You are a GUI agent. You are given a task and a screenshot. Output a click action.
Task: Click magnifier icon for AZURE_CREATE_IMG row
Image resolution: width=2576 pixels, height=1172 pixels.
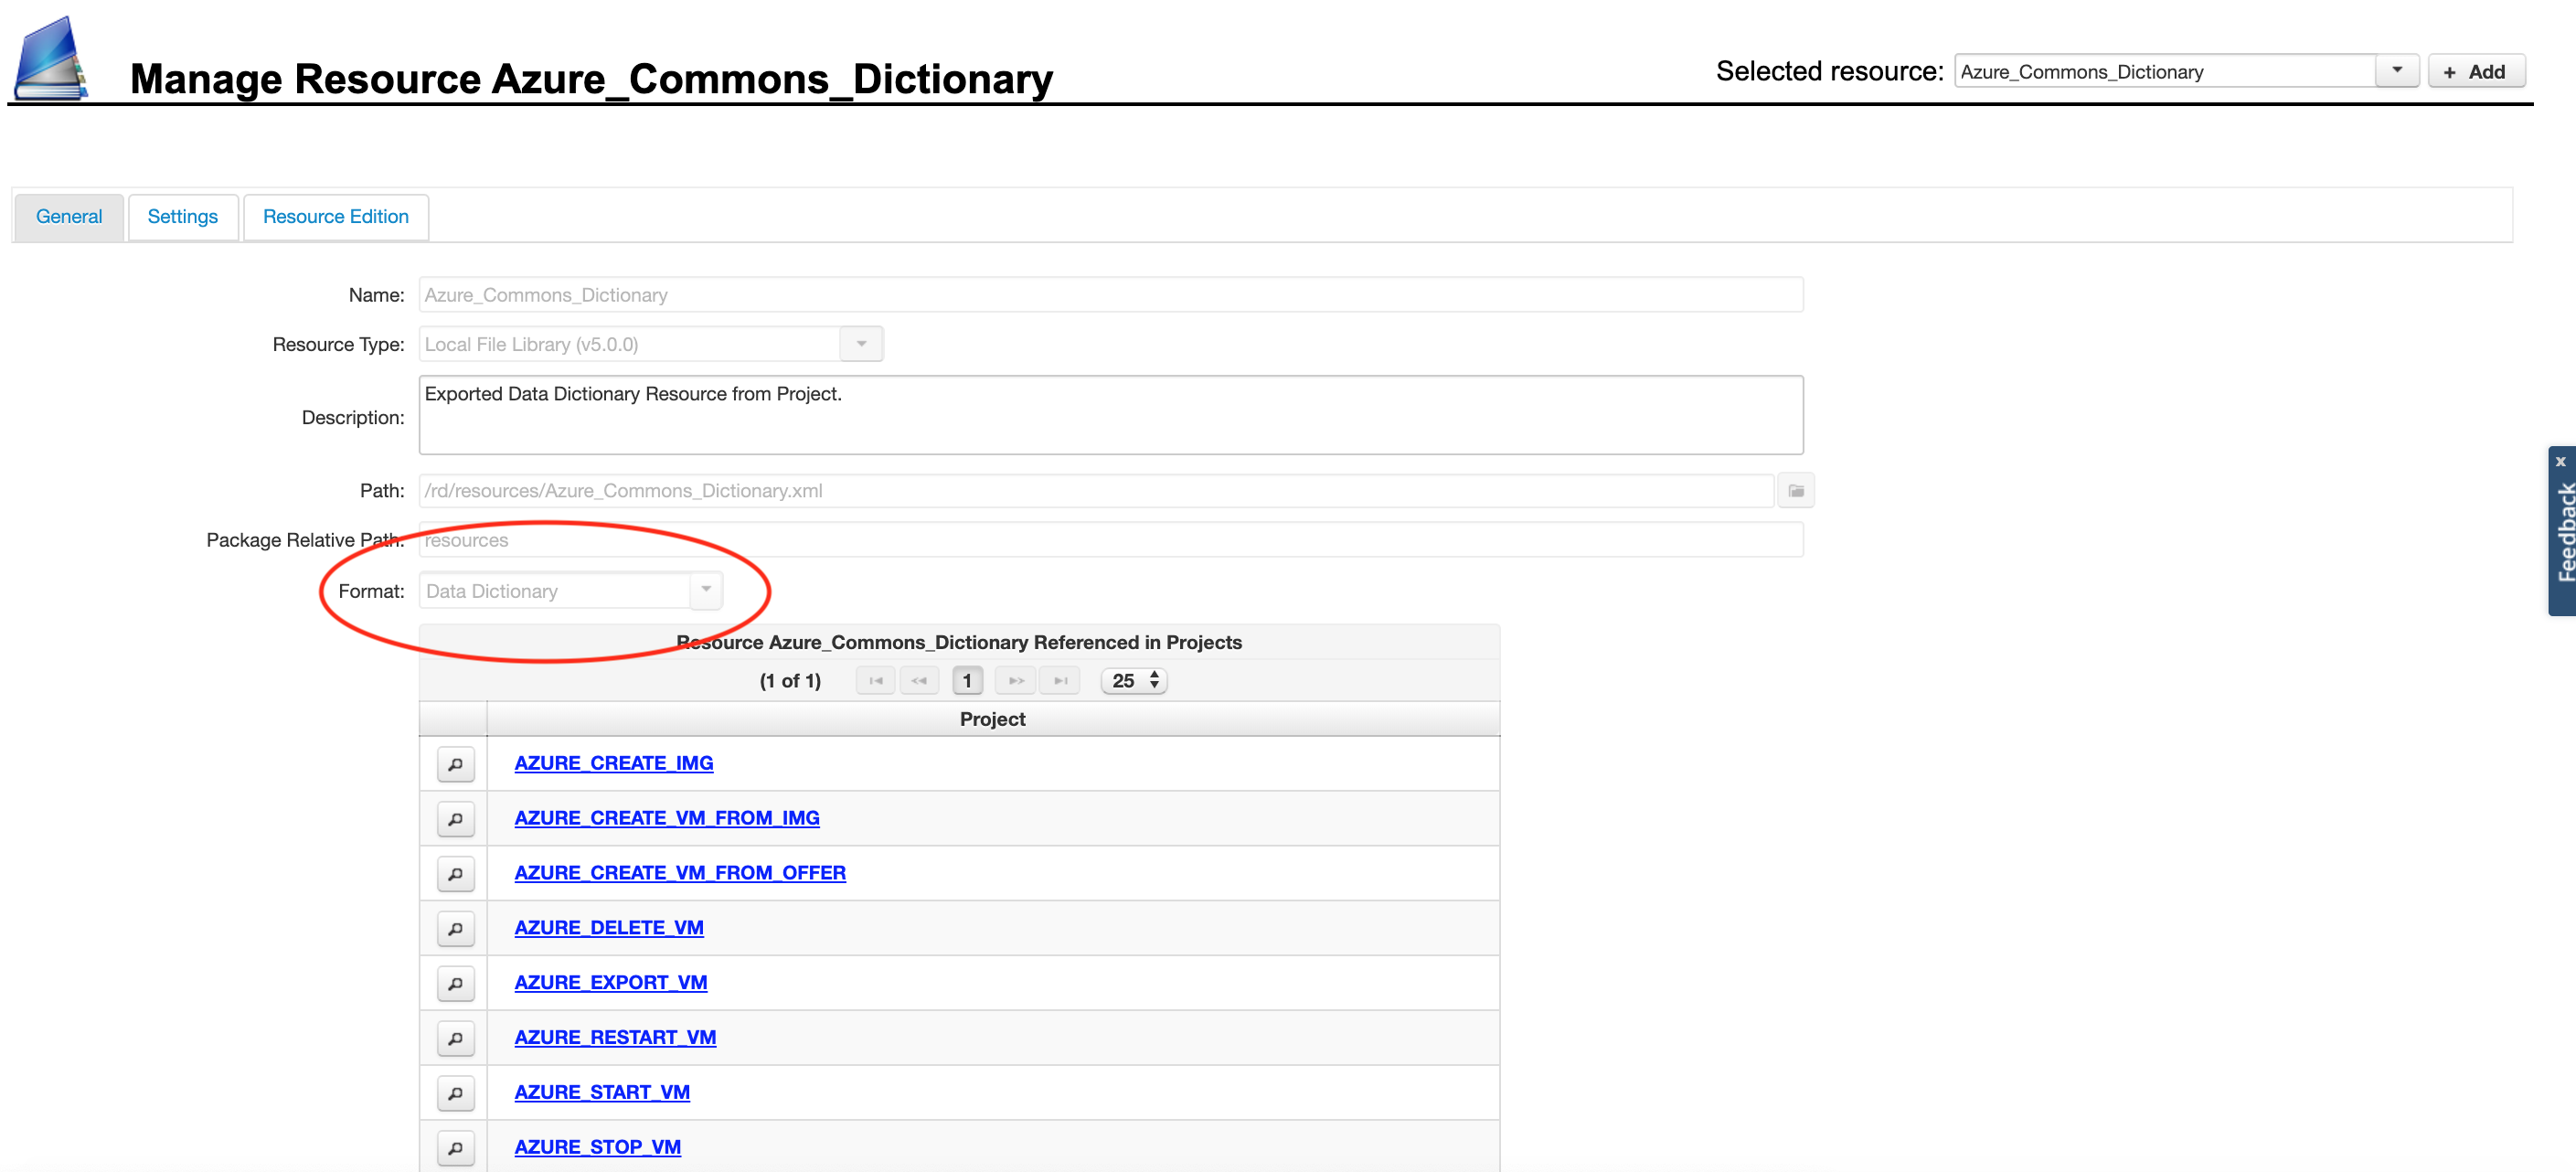(x=455, y=765)
